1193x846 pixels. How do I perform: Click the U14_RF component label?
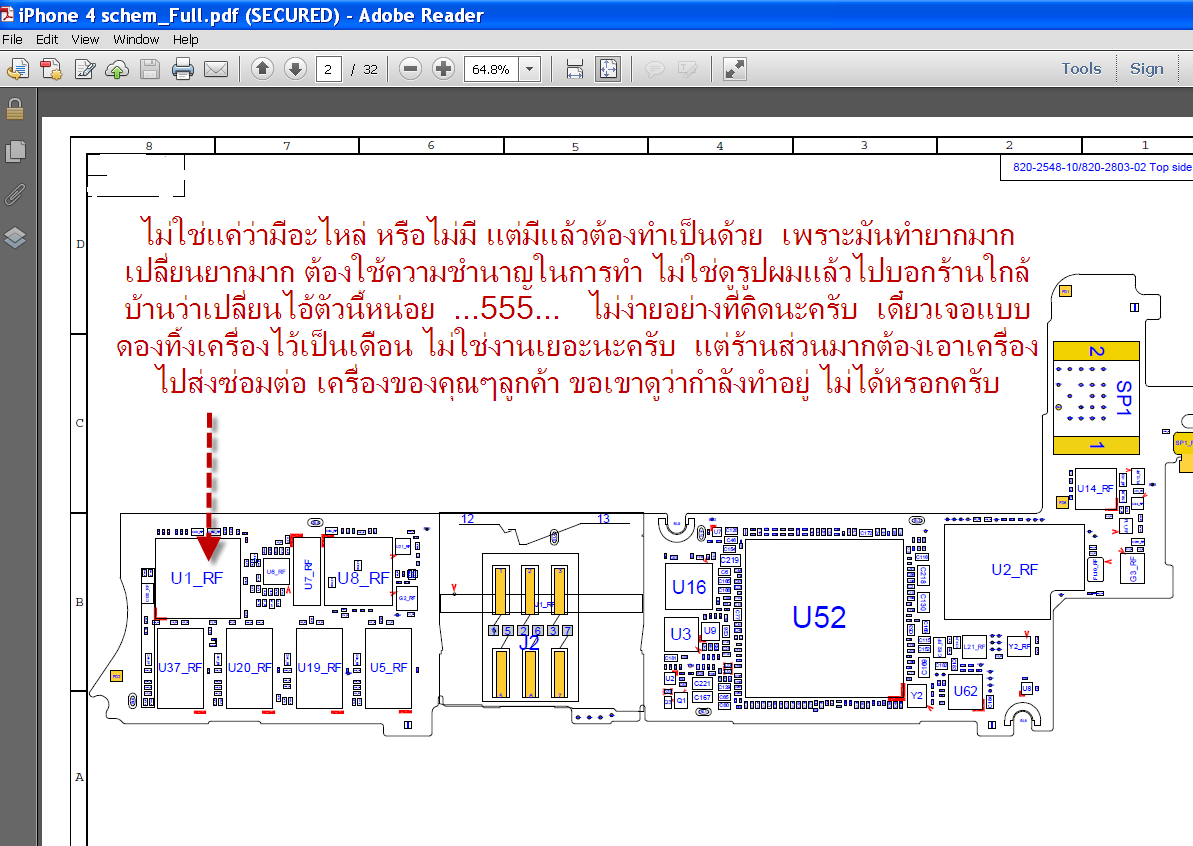coord(1095,488)
